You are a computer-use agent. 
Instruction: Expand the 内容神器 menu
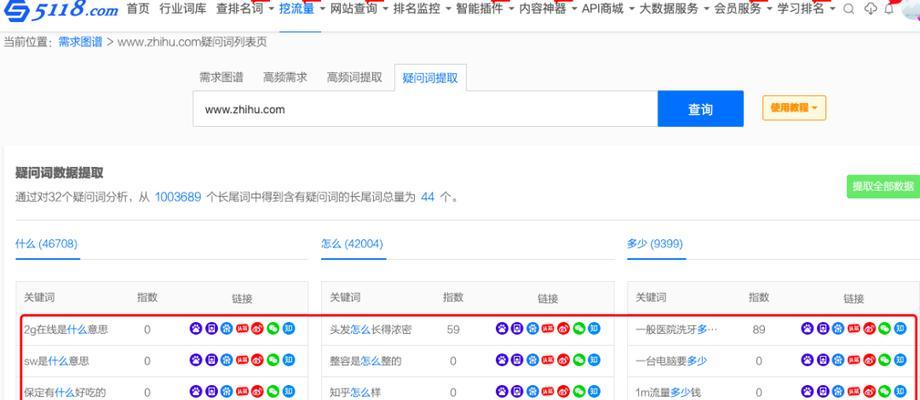tap(549, 9)
